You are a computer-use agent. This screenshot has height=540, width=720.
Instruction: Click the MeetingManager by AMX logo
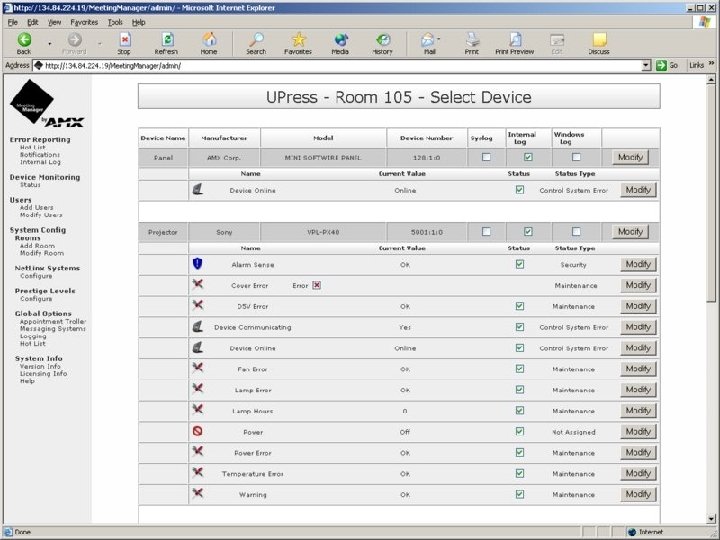pos(46,103)
